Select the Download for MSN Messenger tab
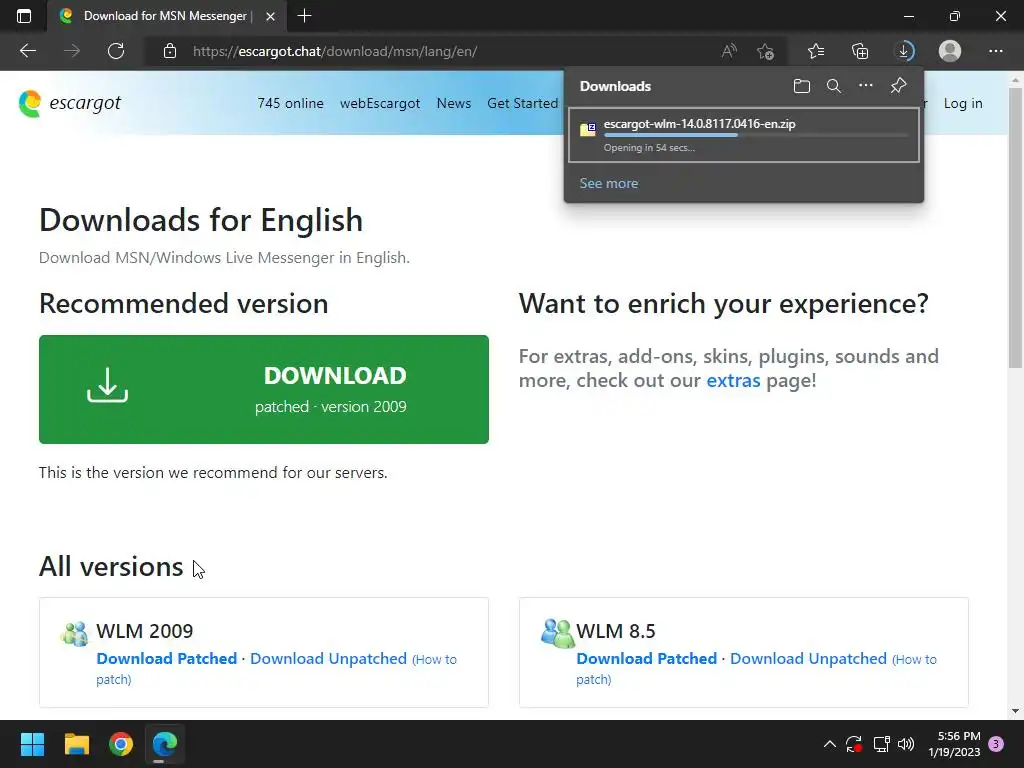 pos(166,16)
